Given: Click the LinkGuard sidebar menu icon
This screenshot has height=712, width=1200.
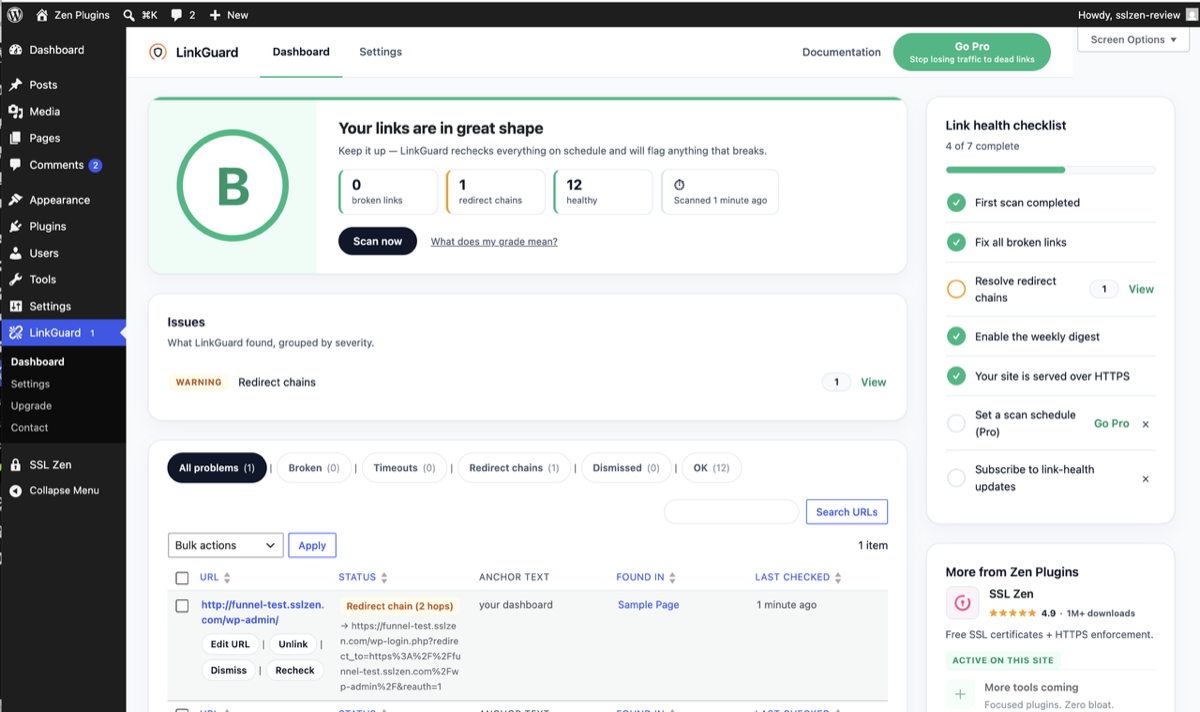Looking at the screenshot, I should click(15, 333).
